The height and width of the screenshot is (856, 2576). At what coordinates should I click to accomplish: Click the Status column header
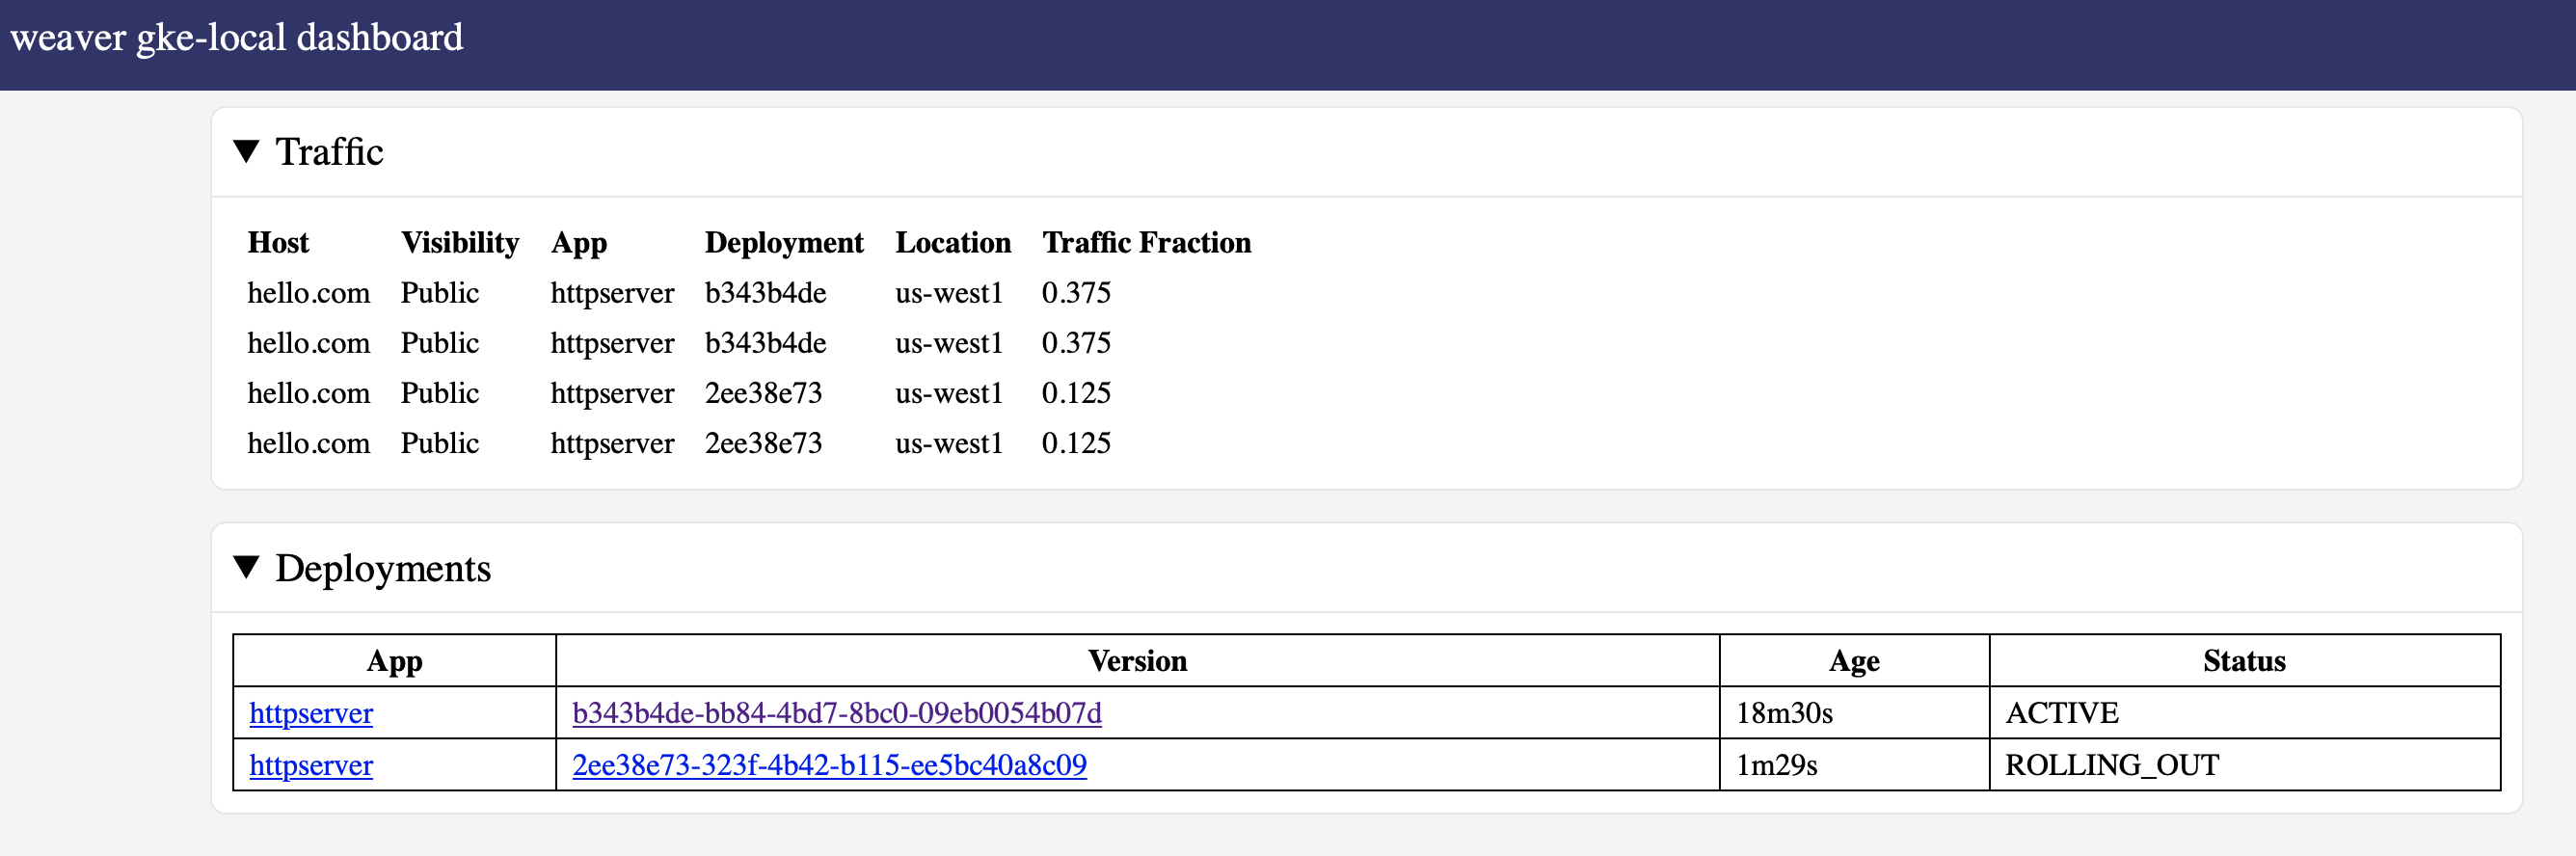pos(2244,661)
